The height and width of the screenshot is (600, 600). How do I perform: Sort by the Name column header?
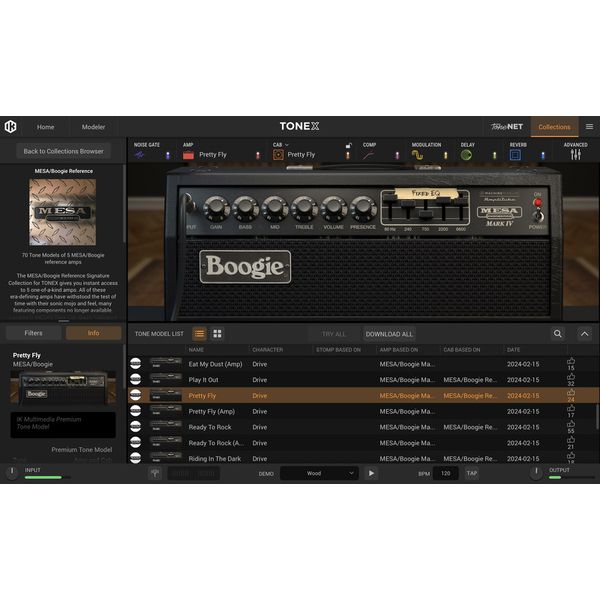196,350
